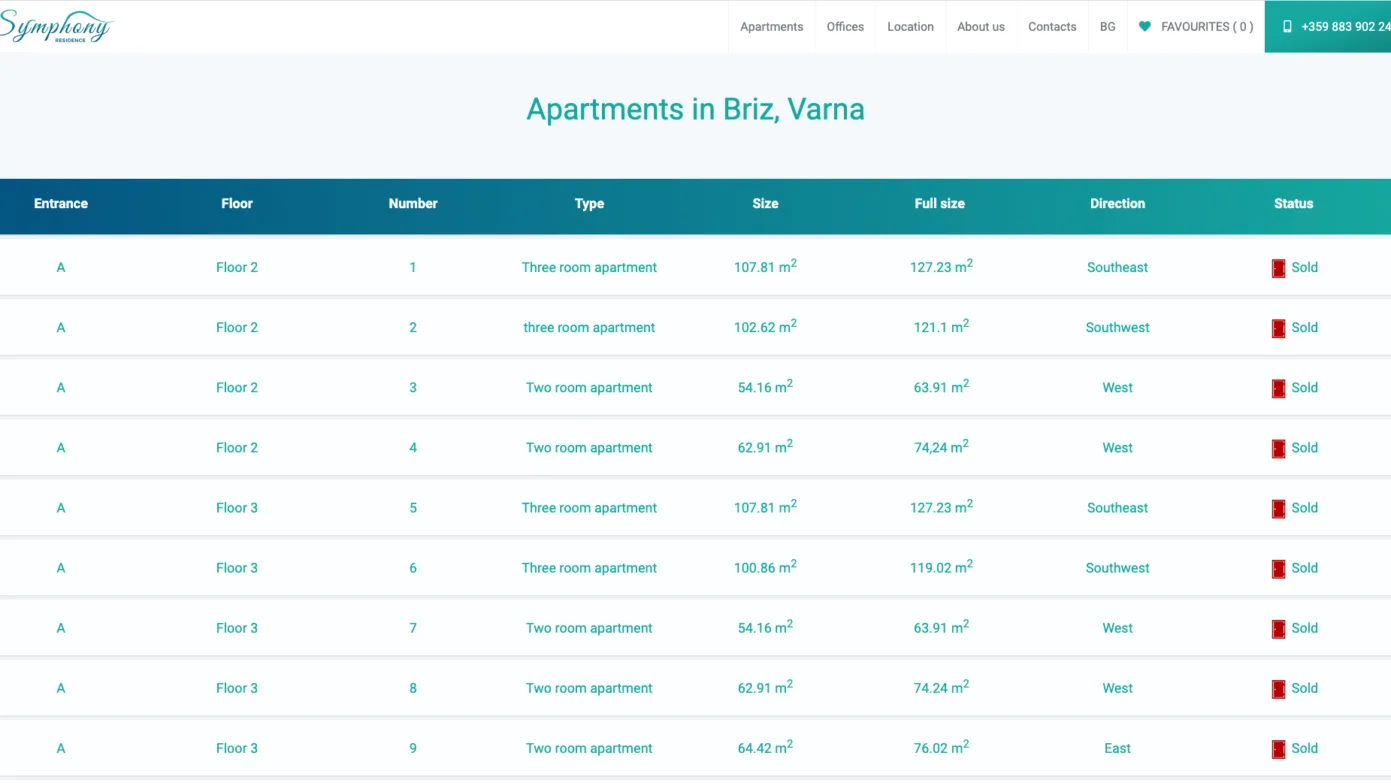Open the Apartments menu item
1391x783 pixels.
point(771,27)
